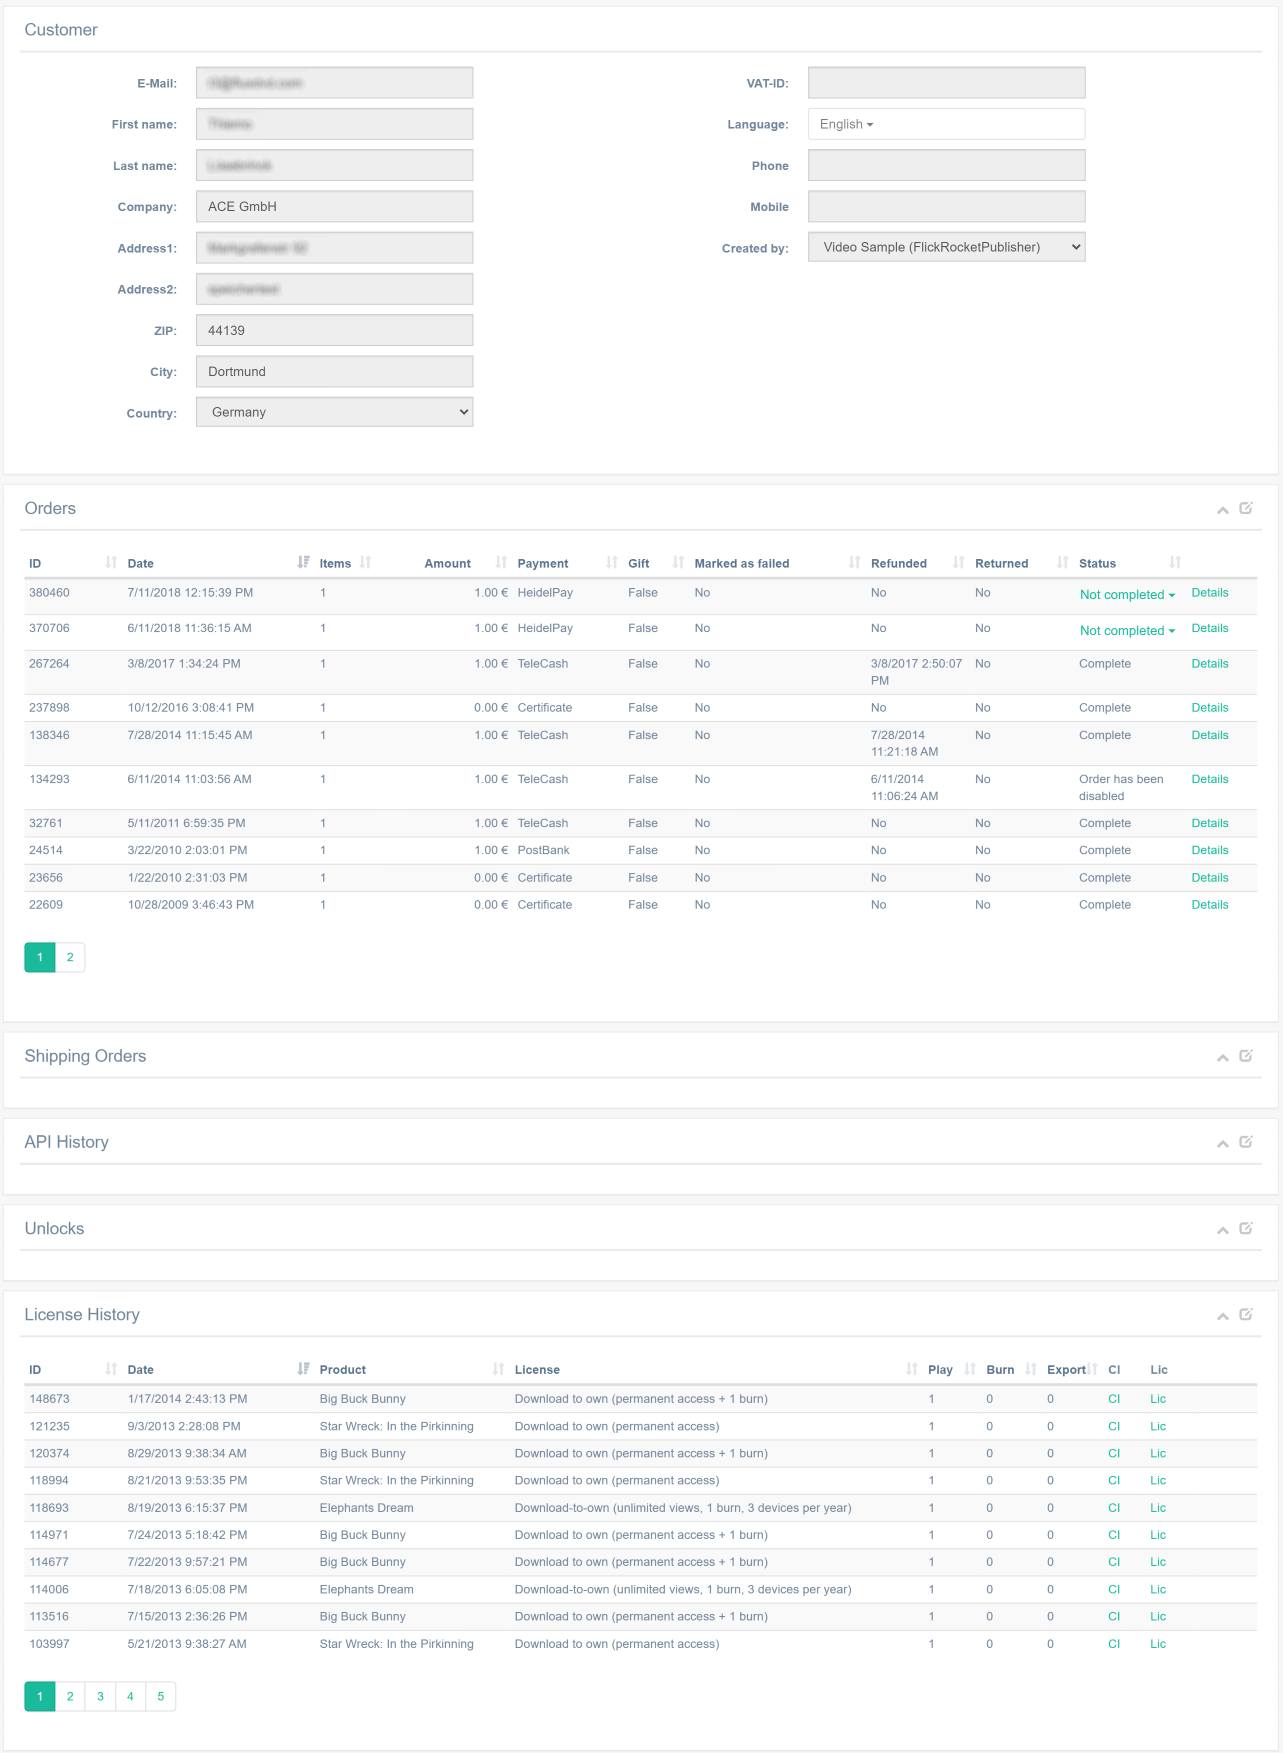
Task: Click the edit icon in License History header
Action: [x=1246, y=1314]
